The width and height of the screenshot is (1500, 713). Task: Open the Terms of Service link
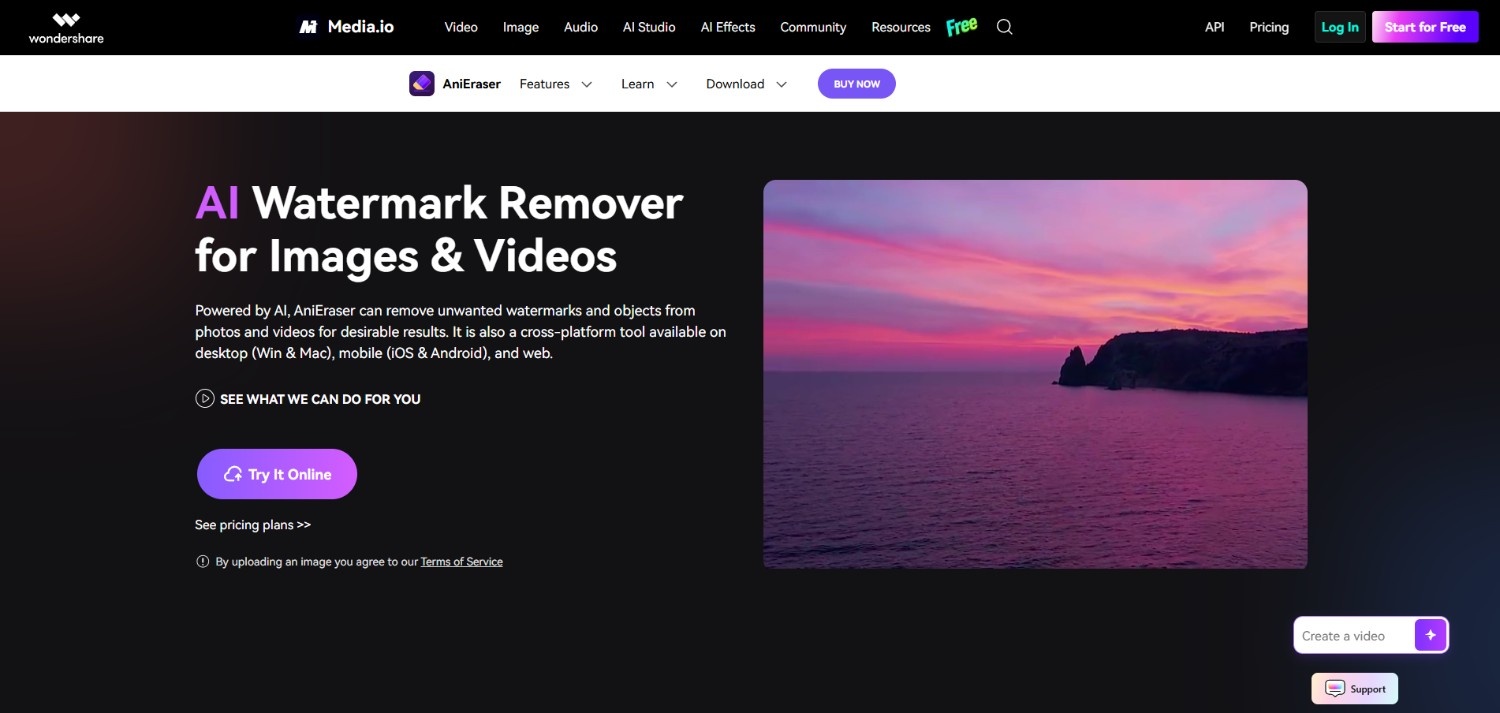(462, 562)
